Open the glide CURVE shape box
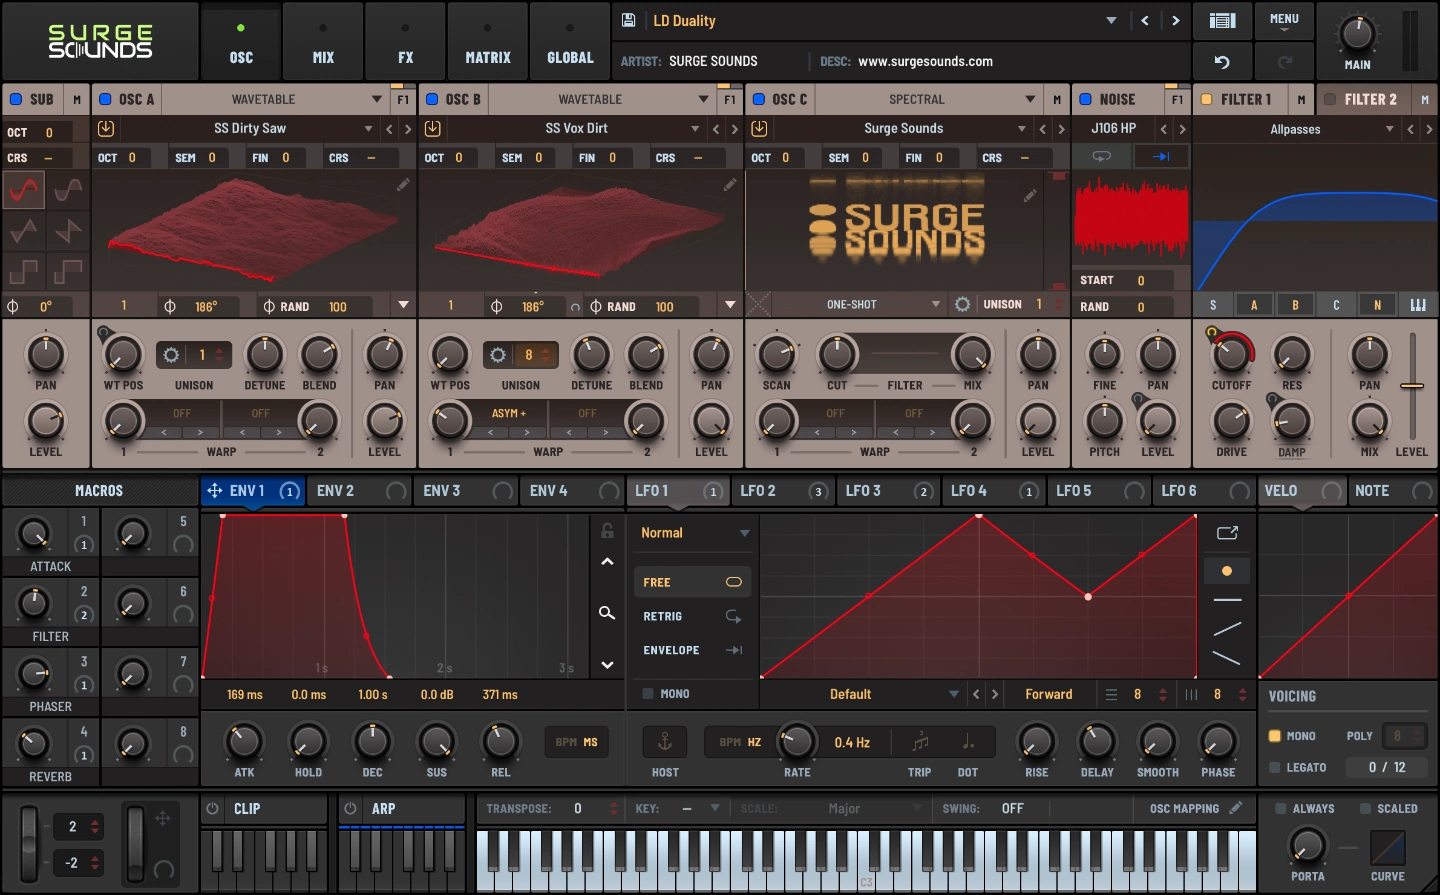Image resolution: width=1440 pixels, height=895 pixels. (1387, 848)
